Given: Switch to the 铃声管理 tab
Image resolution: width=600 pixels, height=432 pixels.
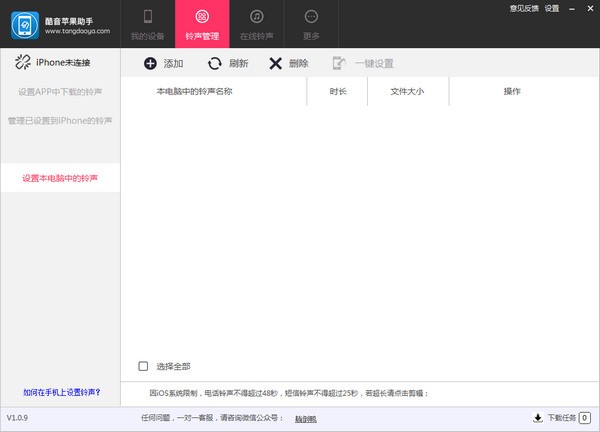Looking at the screenshot, I should [202, 24].
